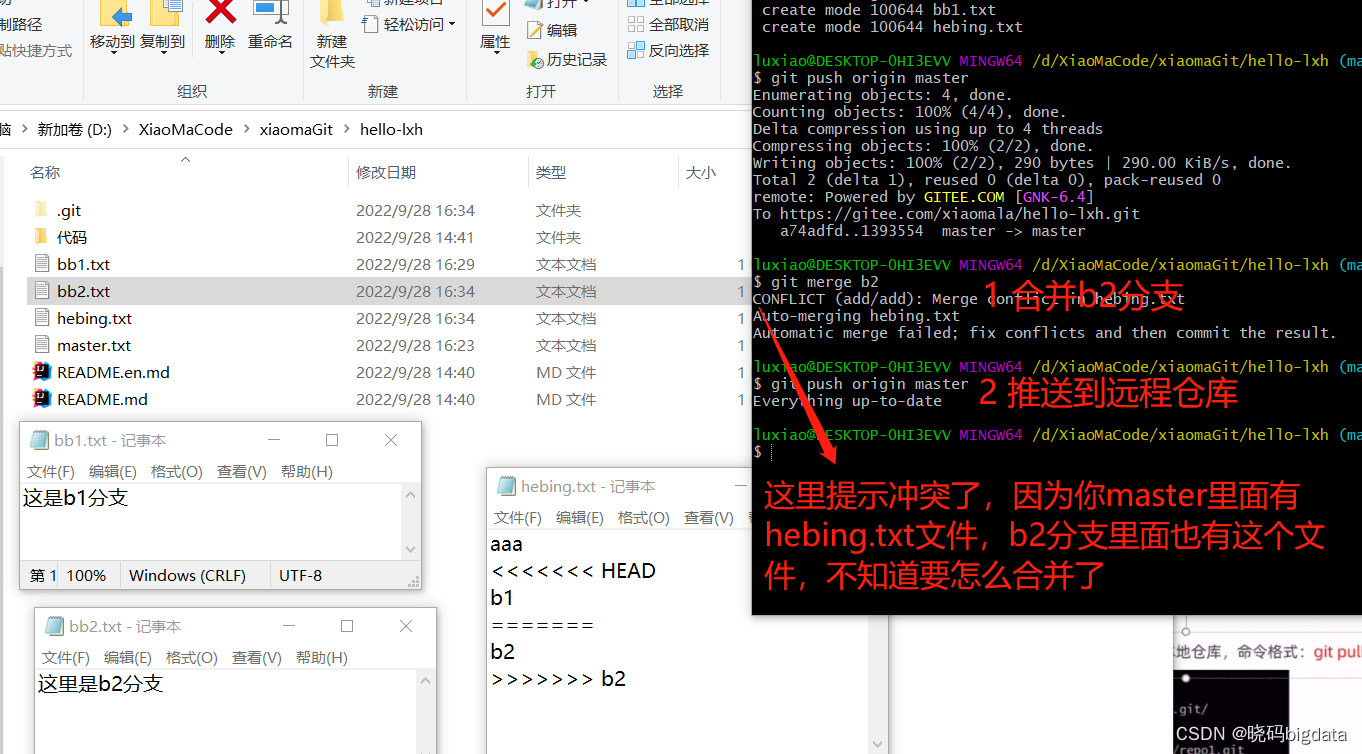
Task: Click Windows (CRLF) in bb1.txt status bar
Action: point(187,575)
